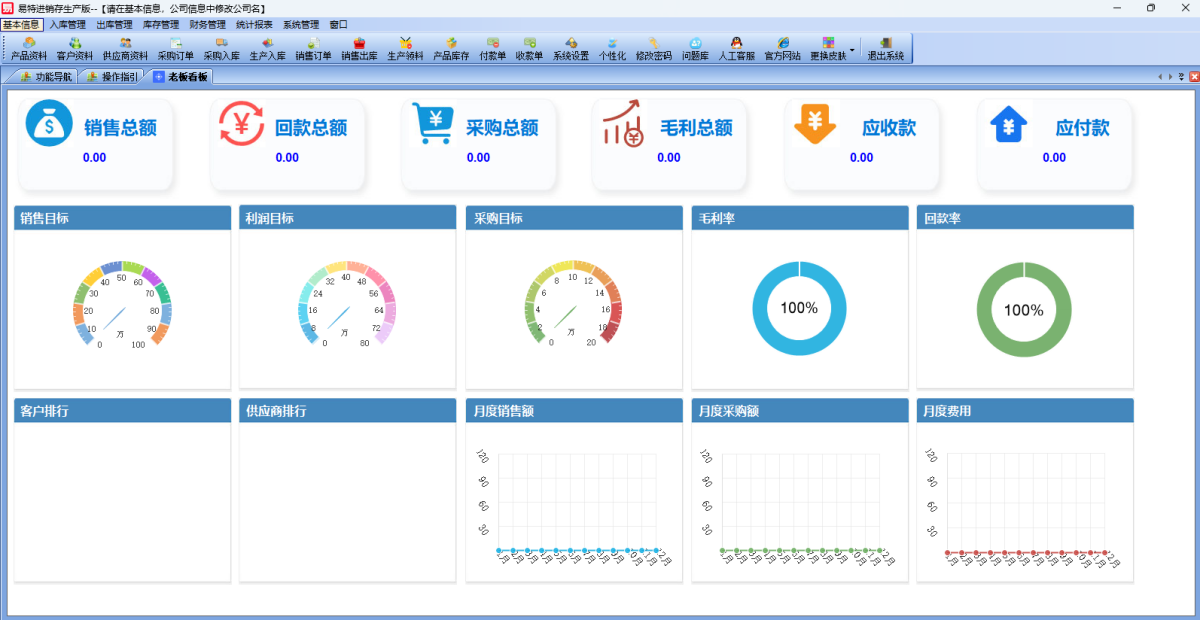
Task: Open the 统计报表 menu
Action: [x=254, y=24]
